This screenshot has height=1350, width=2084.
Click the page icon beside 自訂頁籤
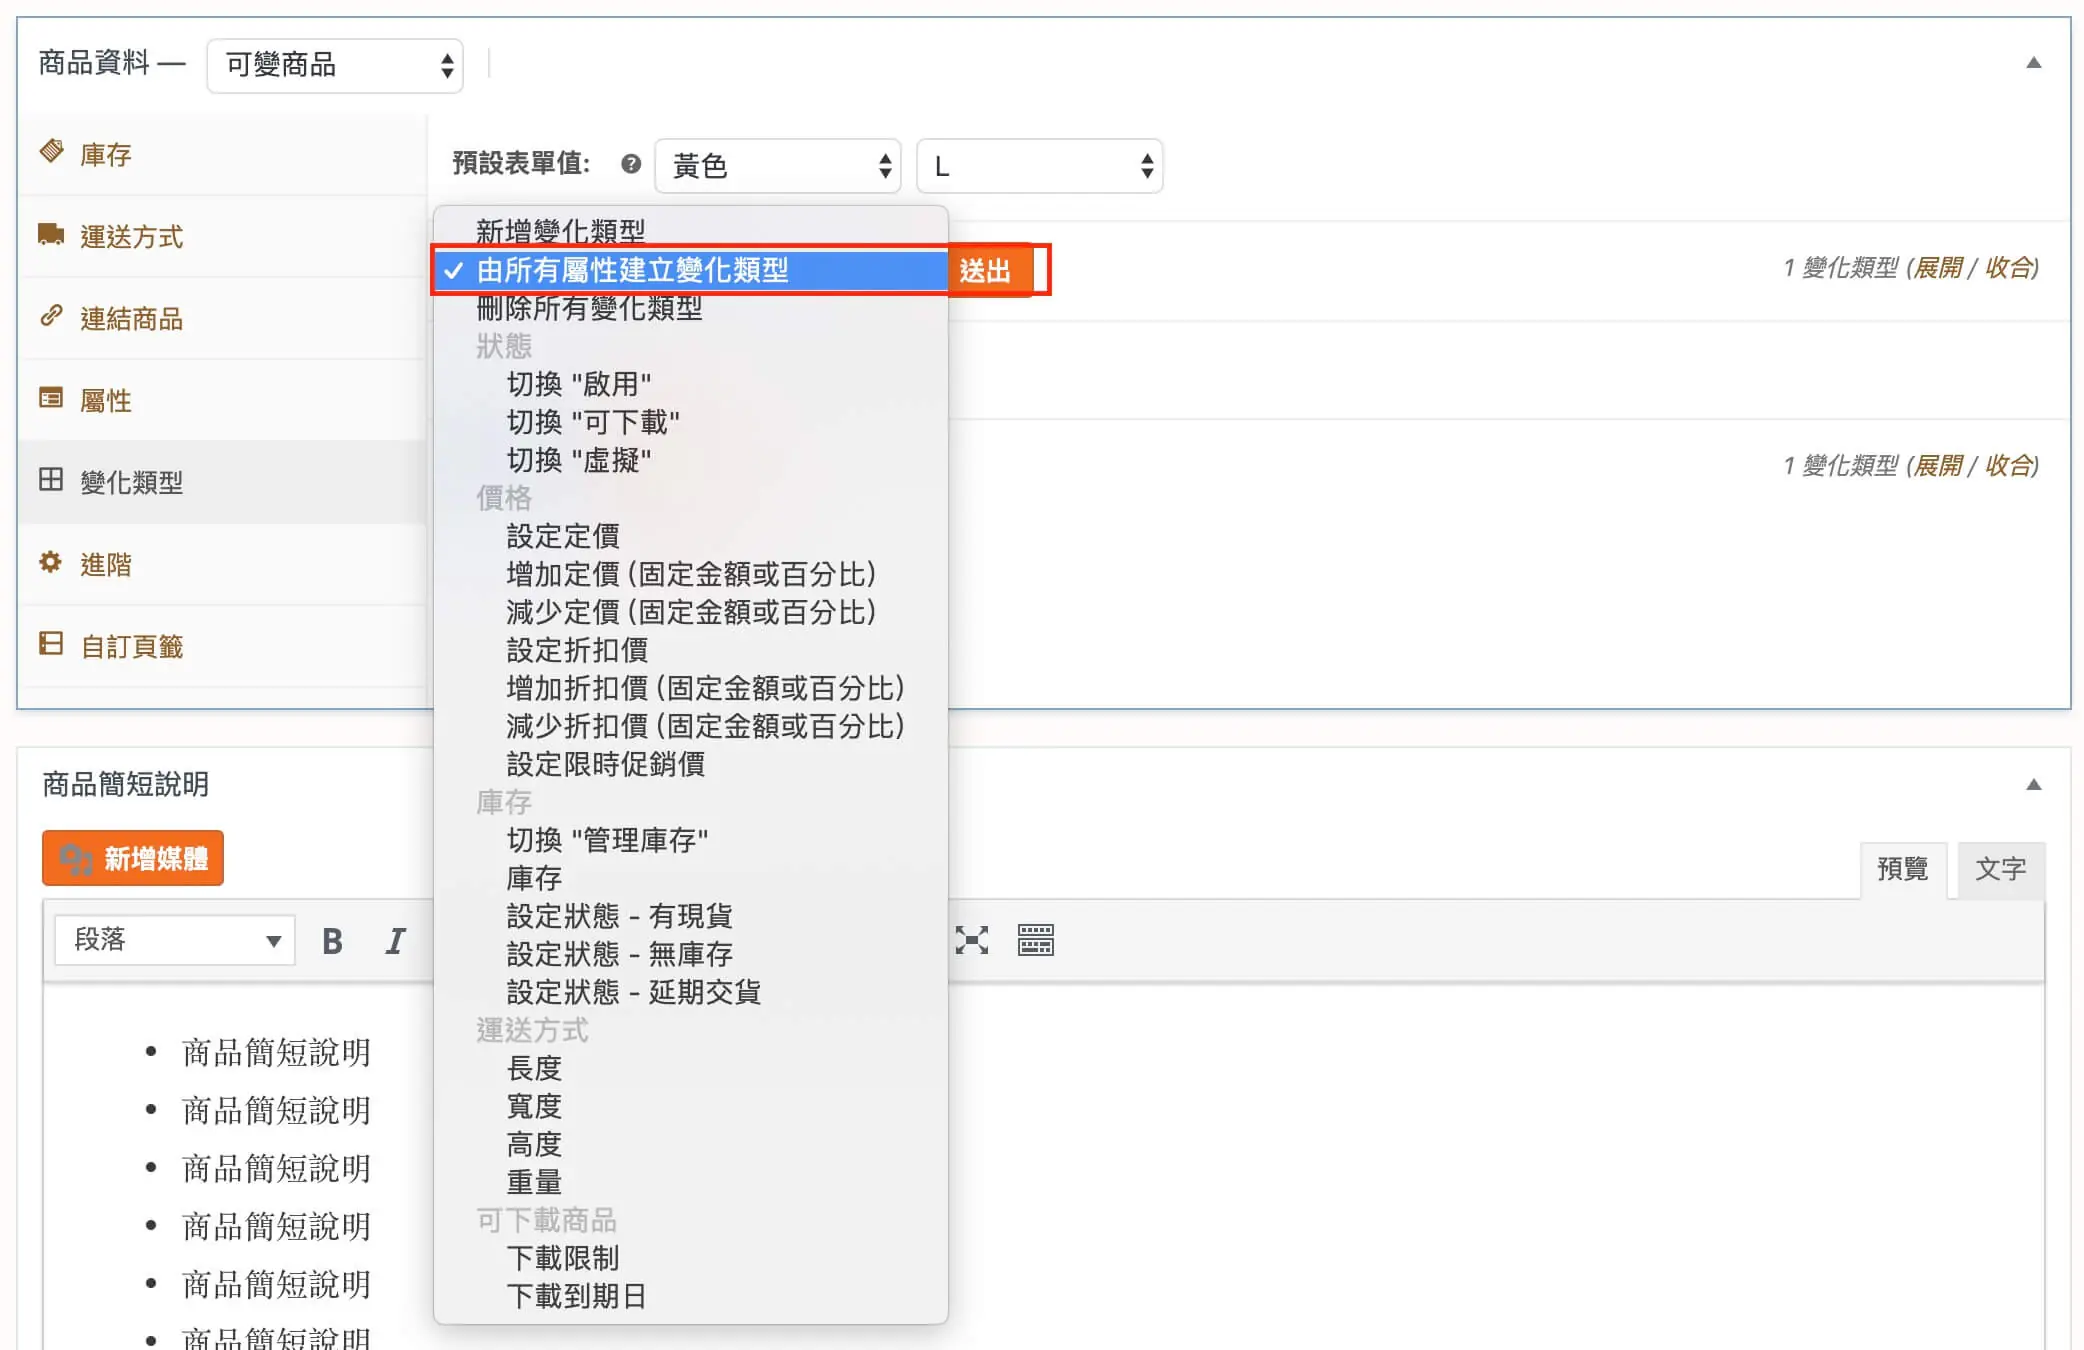click(x=51, y=644)
